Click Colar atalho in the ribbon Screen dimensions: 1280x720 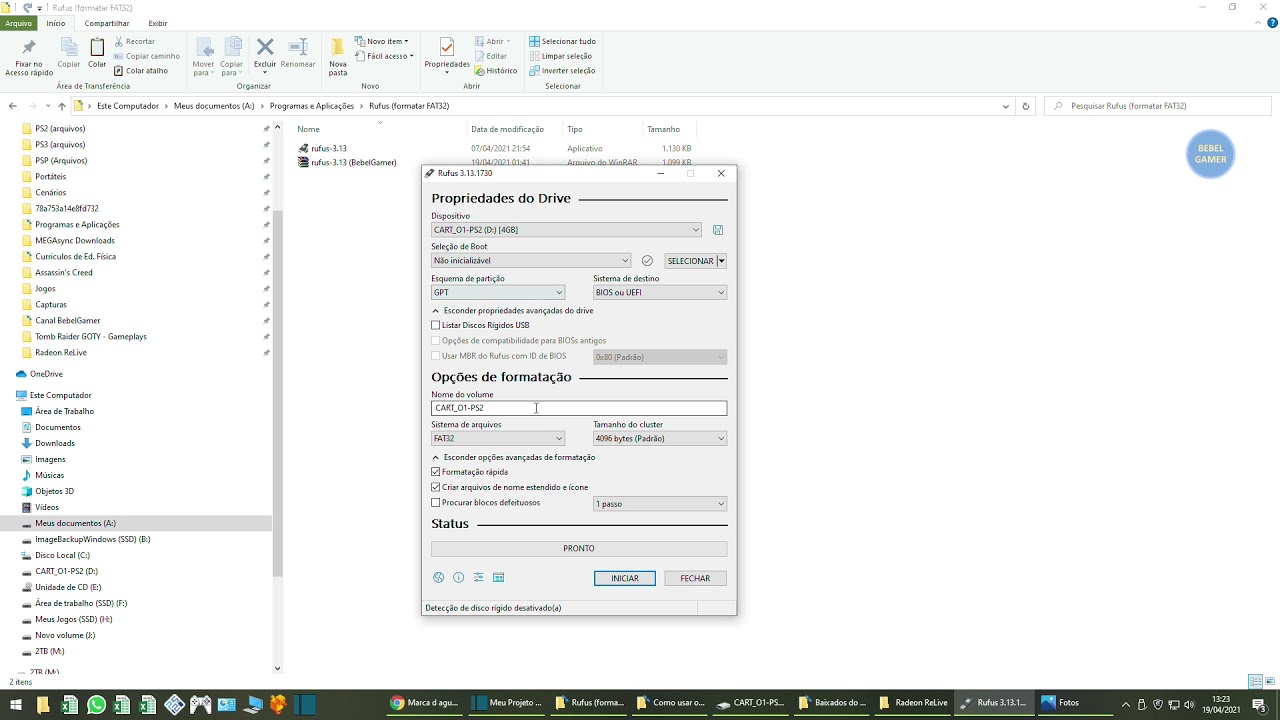point(141,71)
